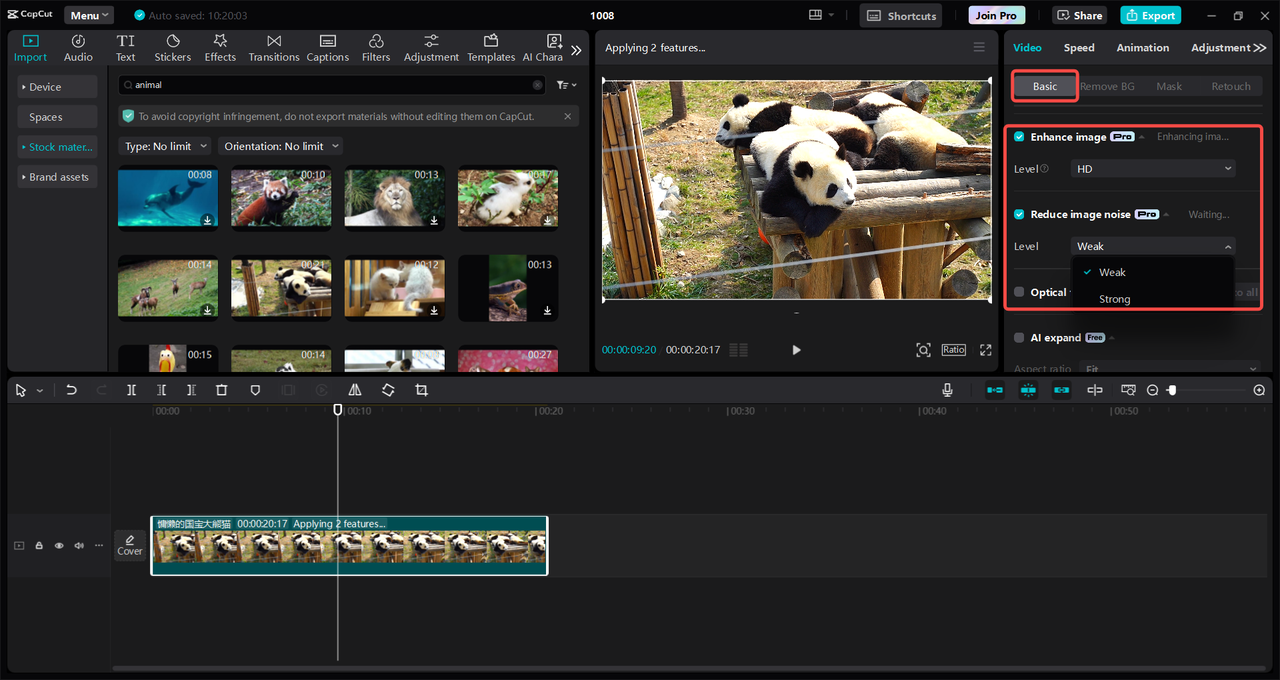Choose Strong in the noise level list
Image resolution: width=1280 pixels, height=680 pixels.
coord(1114,299)
